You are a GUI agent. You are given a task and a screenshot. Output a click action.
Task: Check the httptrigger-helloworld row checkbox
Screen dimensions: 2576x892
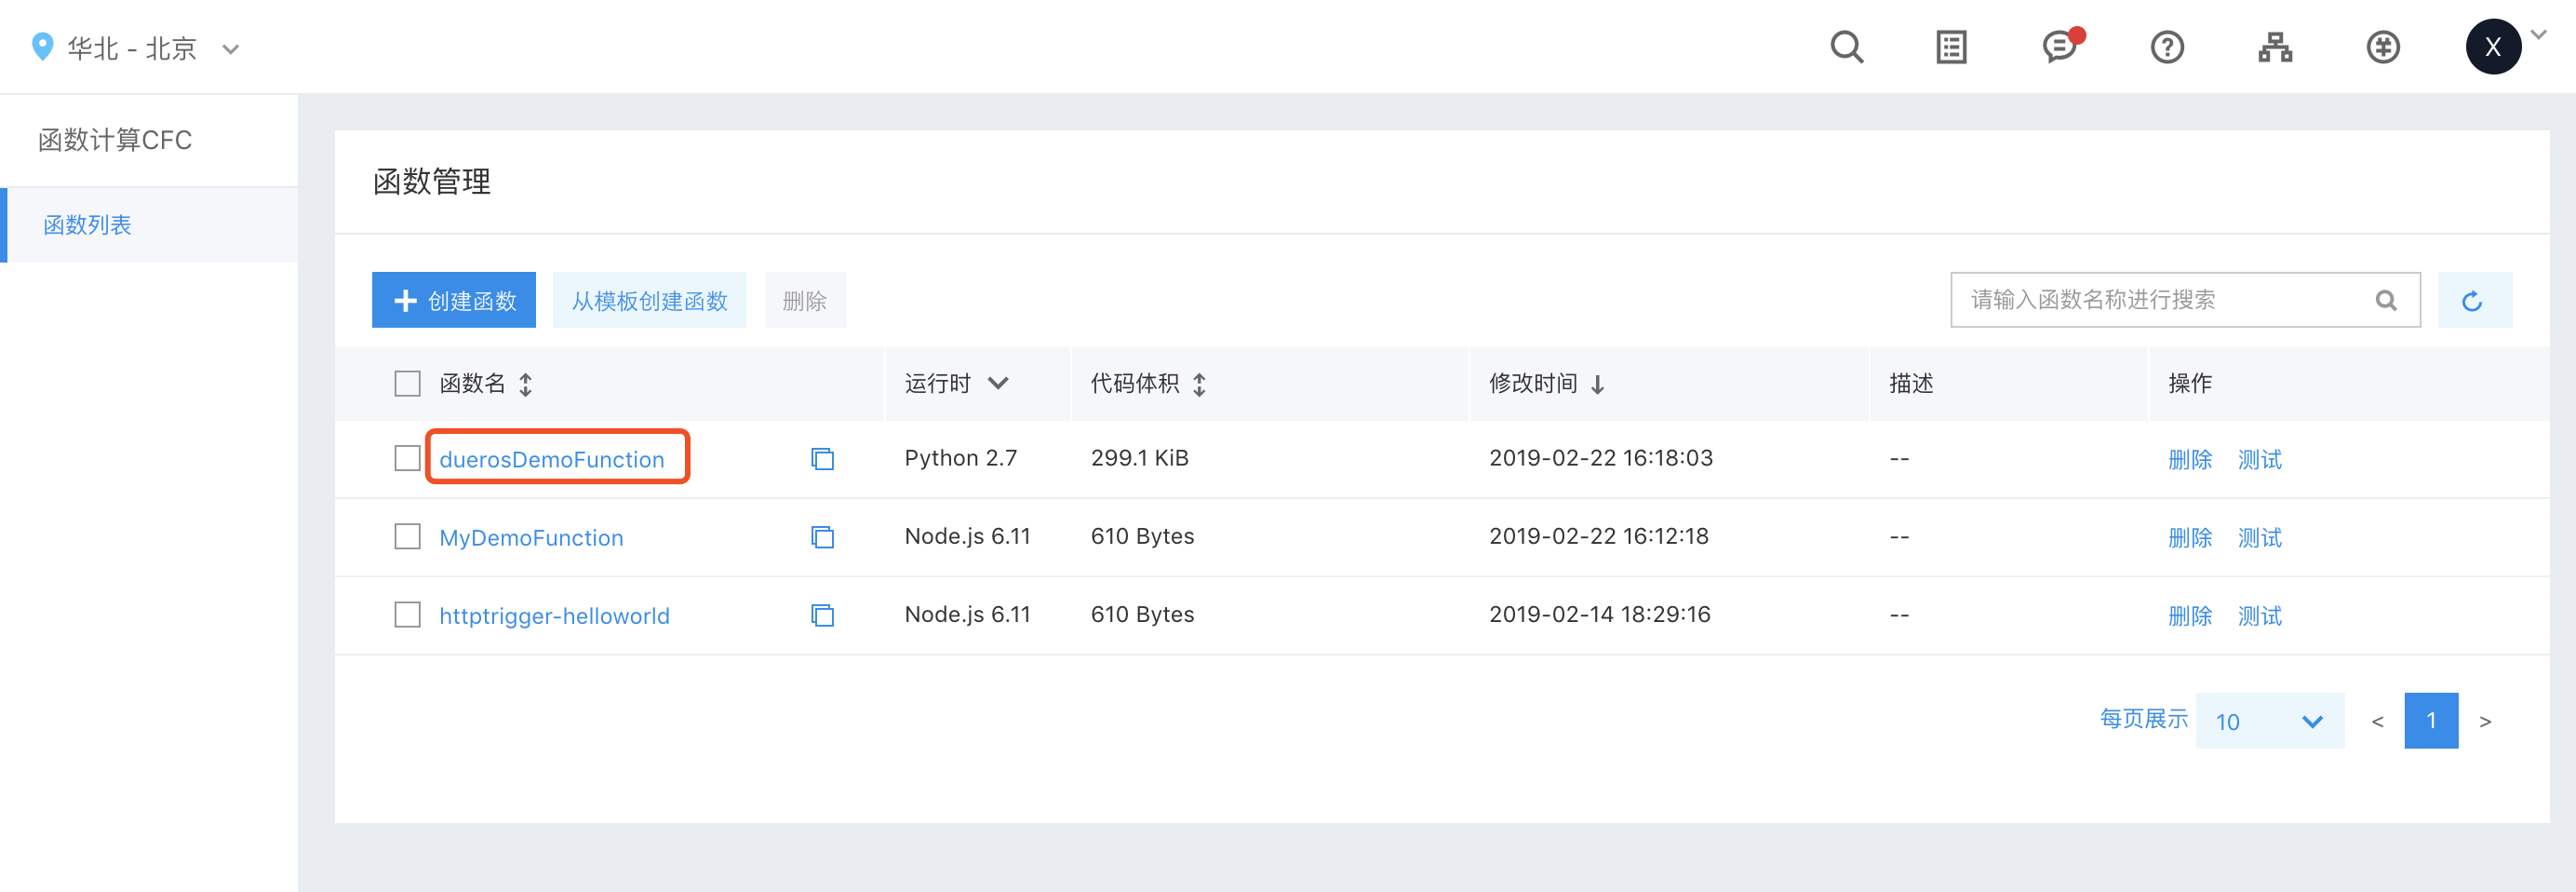[x=407, y=614]
